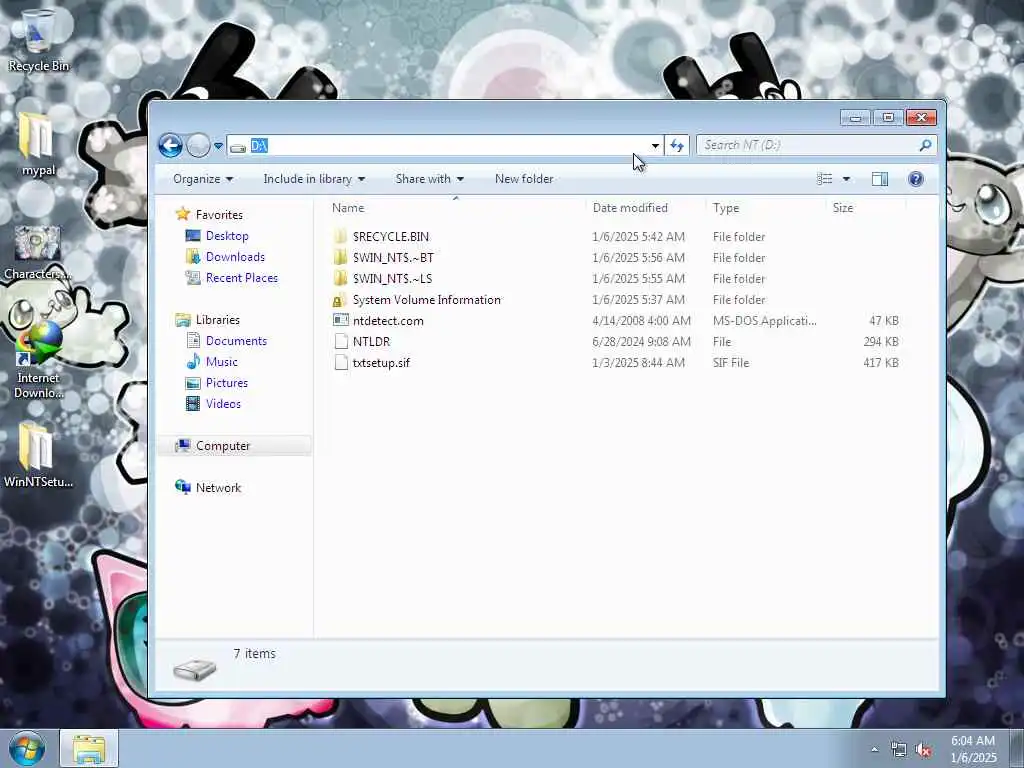Open the Recycle Bin desktop icon
1024x768 pixels.
[x=38, y=40]
